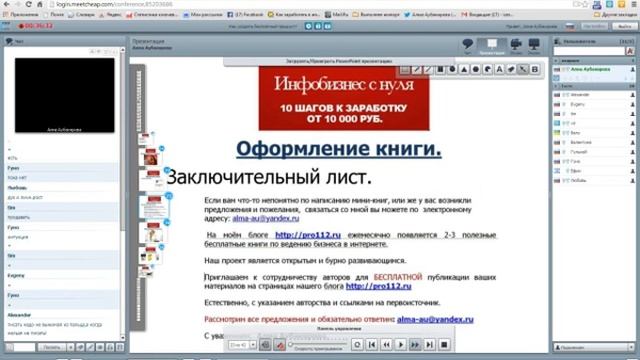Click the red 'Инфобизнес с нуля' banner
Viewport: 640px width, 360px height.
pos(344,98)
